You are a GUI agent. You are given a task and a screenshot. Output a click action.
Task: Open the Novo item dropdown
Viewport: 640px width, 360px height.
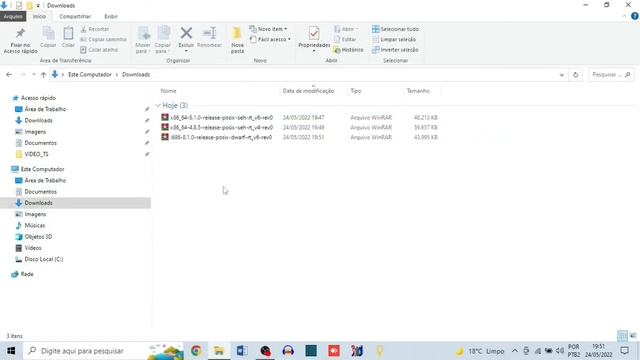point(268,29)
